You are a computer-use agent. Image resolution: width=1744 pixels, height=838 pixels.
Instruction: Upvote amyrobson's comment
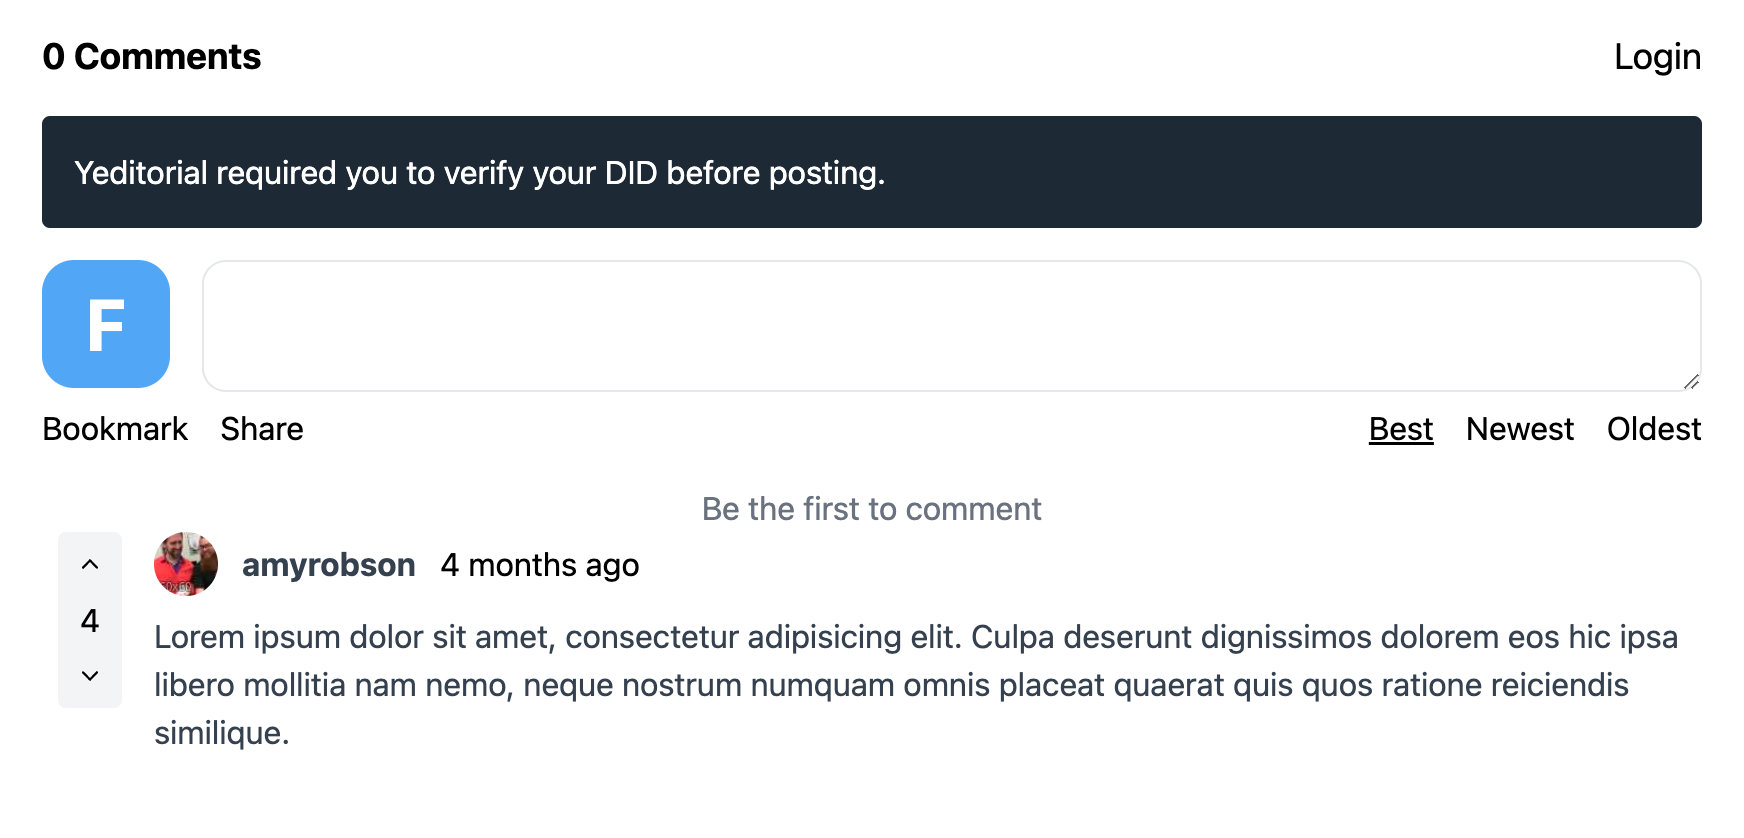[90, 565]
